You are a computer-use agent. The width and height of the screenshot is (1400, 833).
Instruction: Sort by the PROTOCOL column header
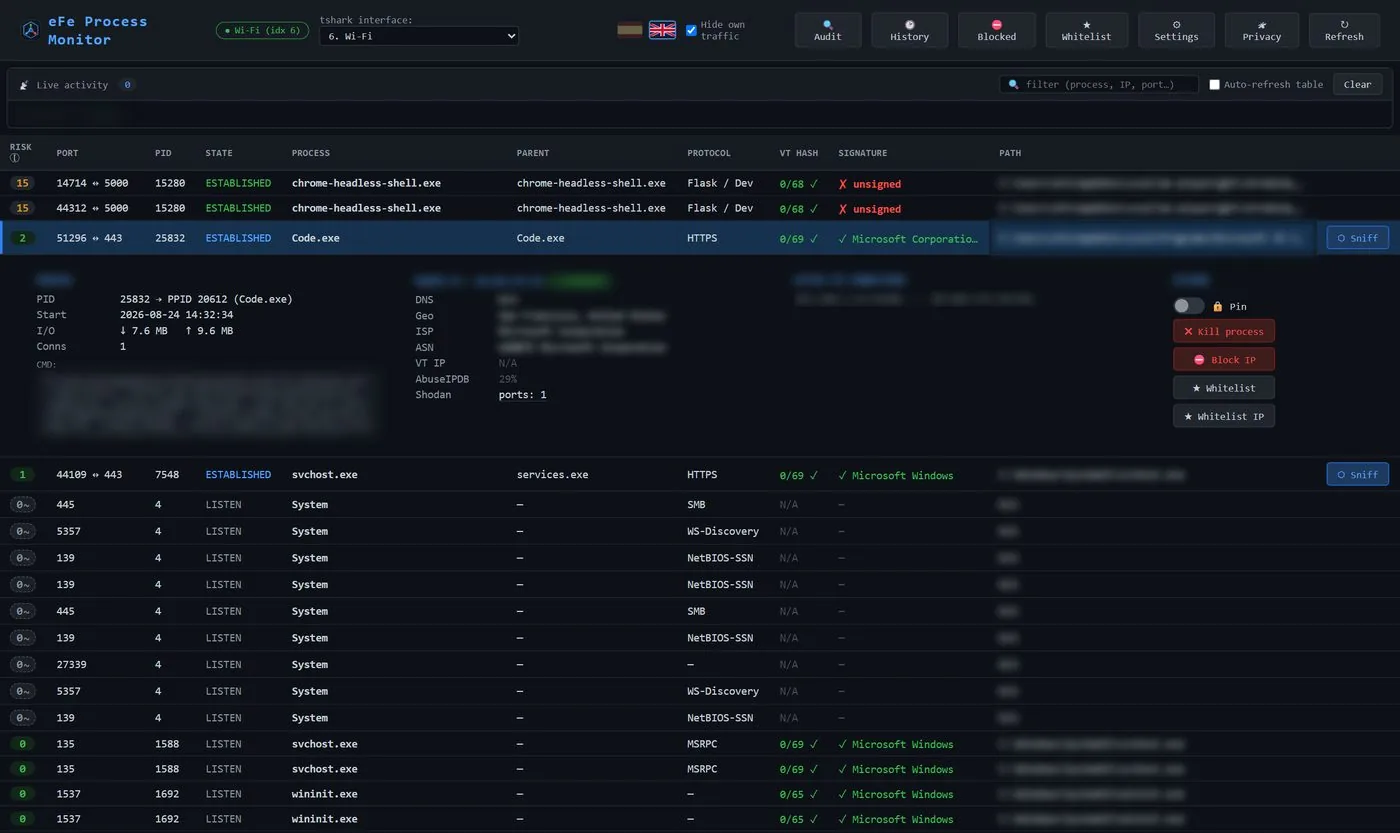708,153
